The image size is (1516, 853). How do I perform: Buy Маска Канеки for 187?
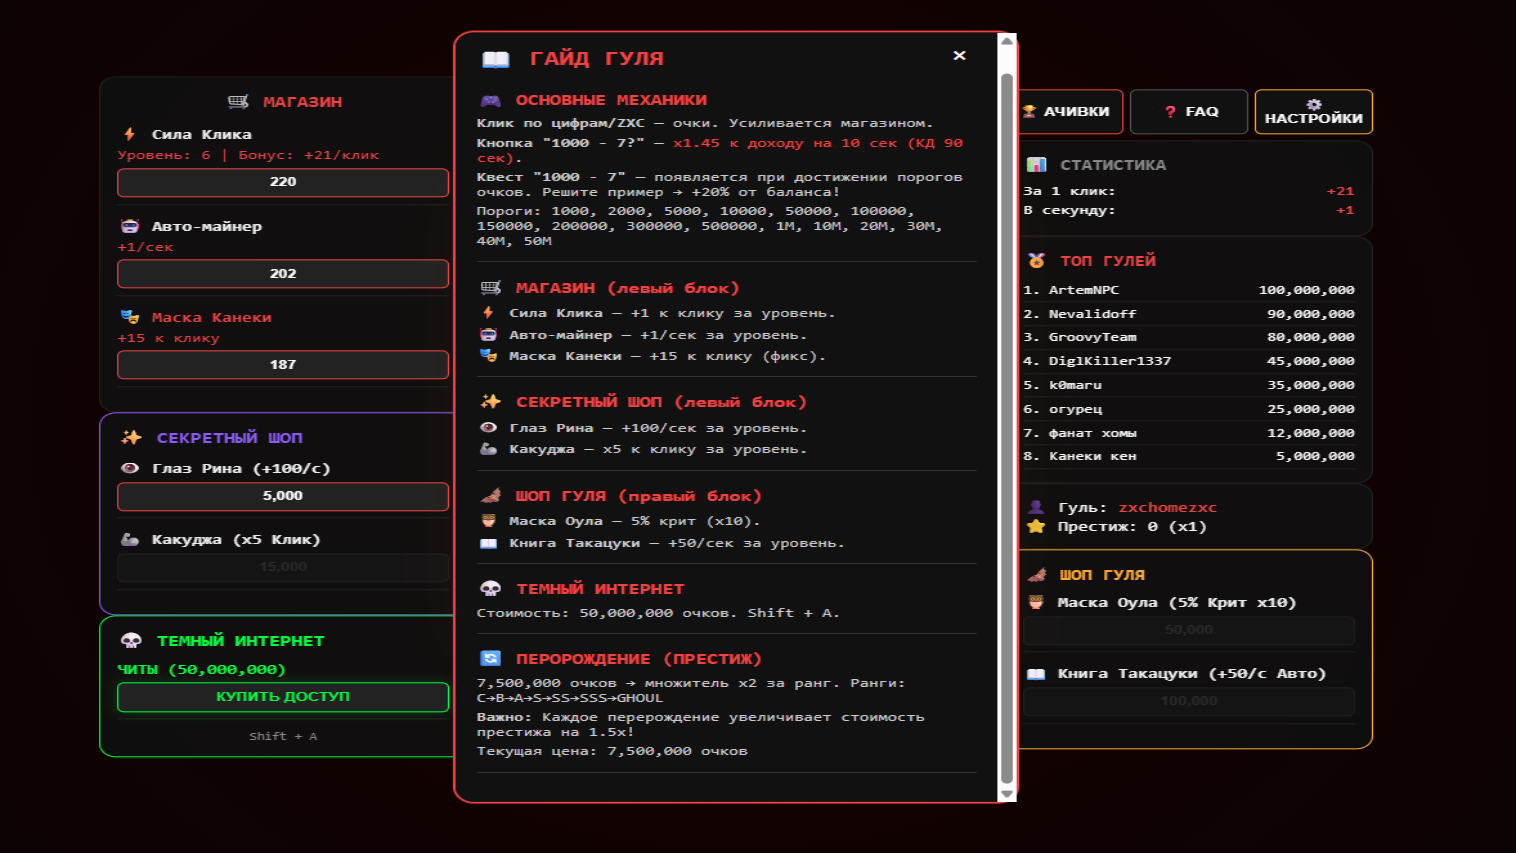pos(283,365)
